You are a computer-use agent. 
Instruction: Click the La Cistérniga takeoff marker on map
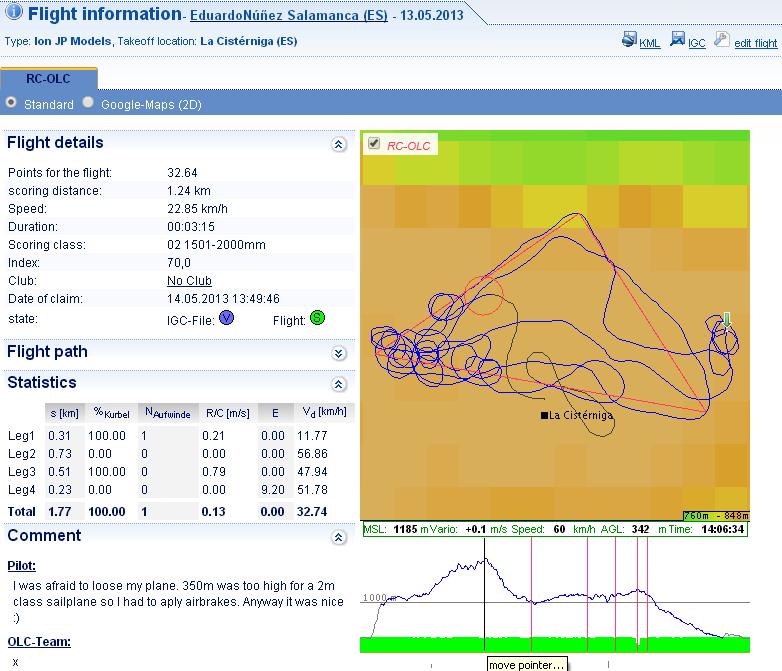pyautogui.click(x=544, y=415)
